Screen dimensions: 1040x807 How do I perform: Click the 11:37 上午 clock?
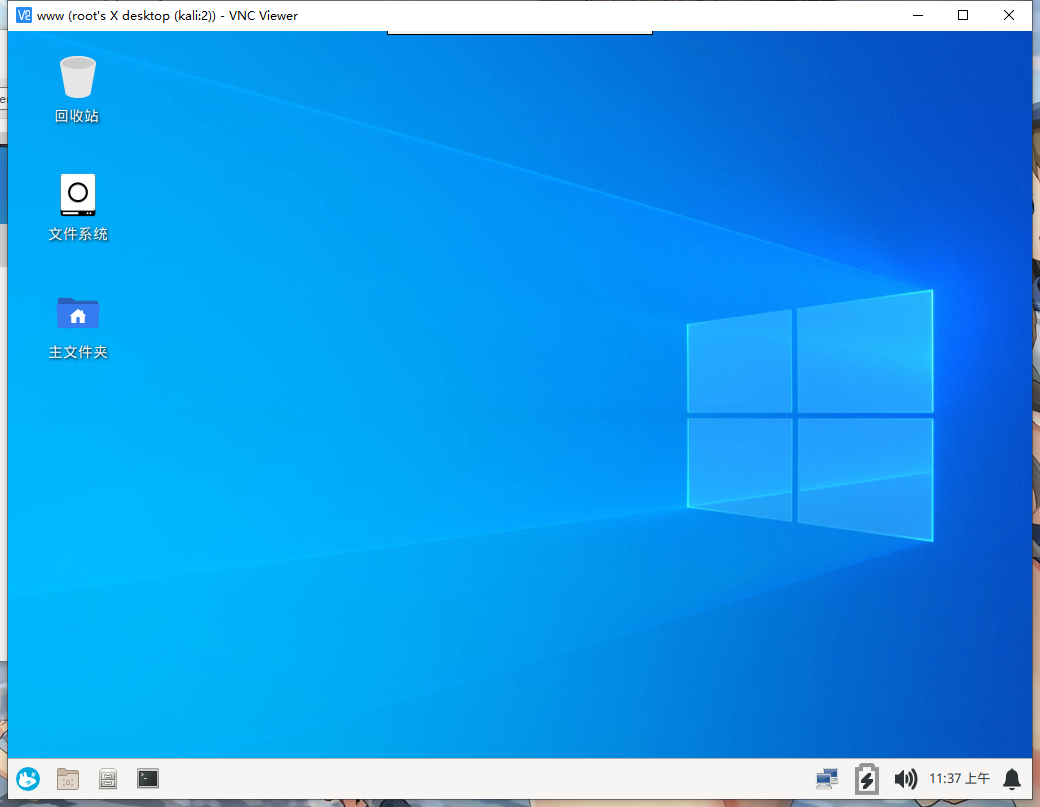click(x=959, y=778)
